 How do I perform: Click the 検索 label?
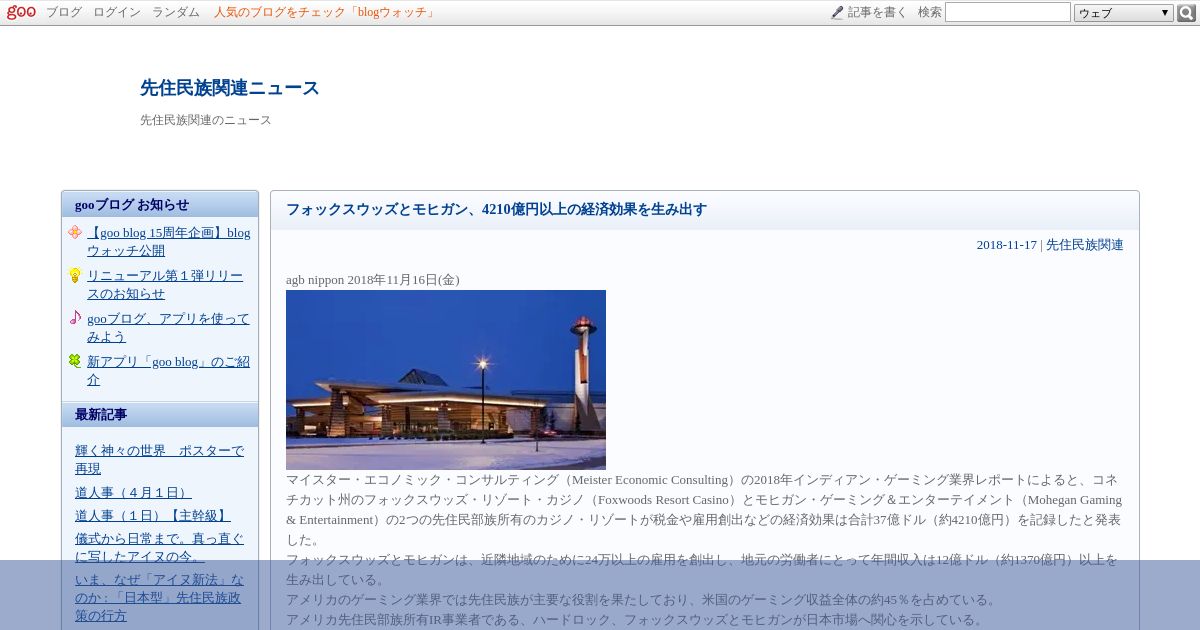click(x=930, y=12)
